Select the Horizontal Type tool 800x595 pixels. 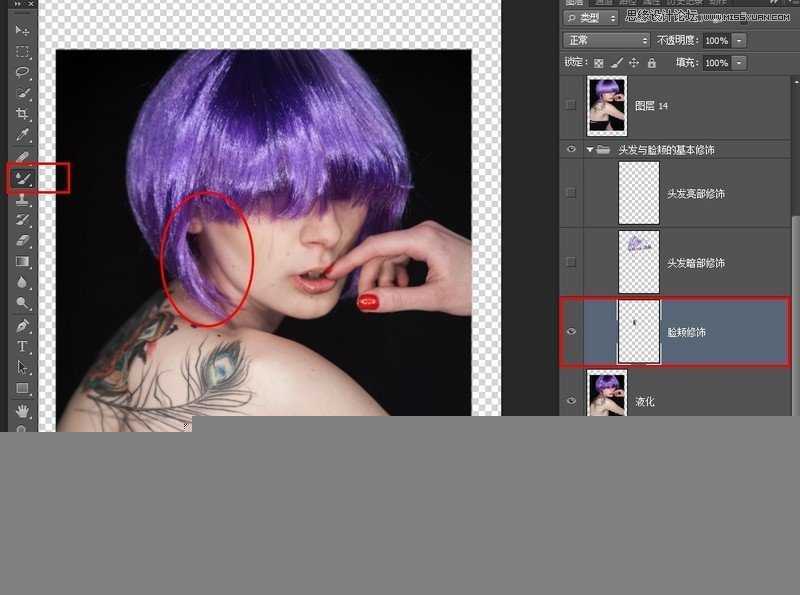[22, 346]
